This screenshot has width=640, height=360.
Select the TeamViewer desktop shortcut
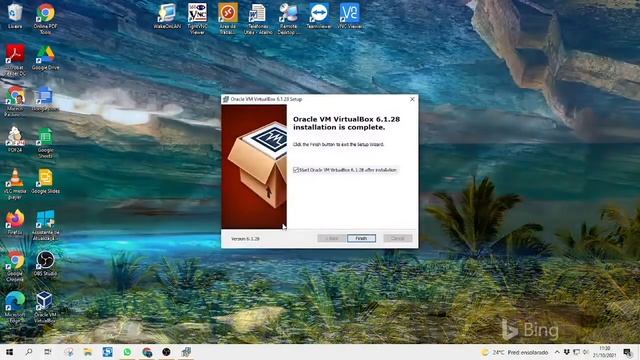tap(319, 16)
